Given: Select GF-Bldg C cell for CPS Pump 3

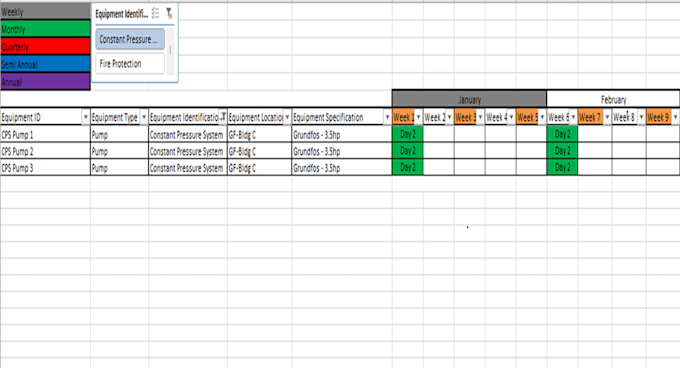Looking at the screenshot, I should coord(260,168).
